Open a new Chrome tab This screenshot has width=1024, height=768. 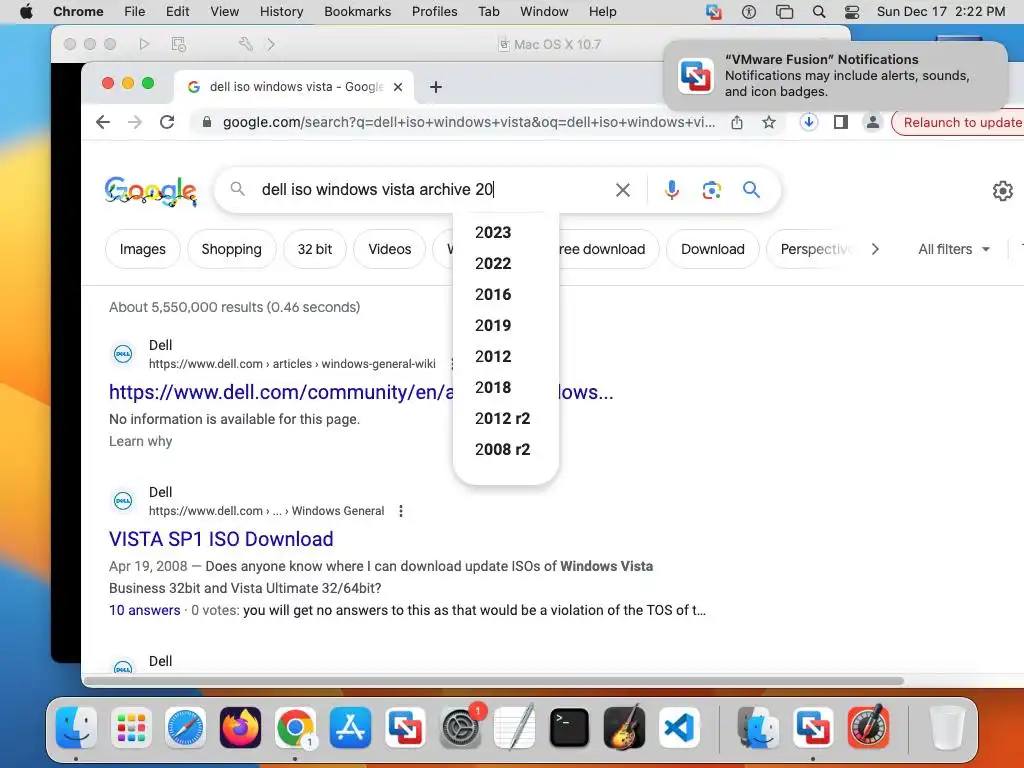pos(436,87)
